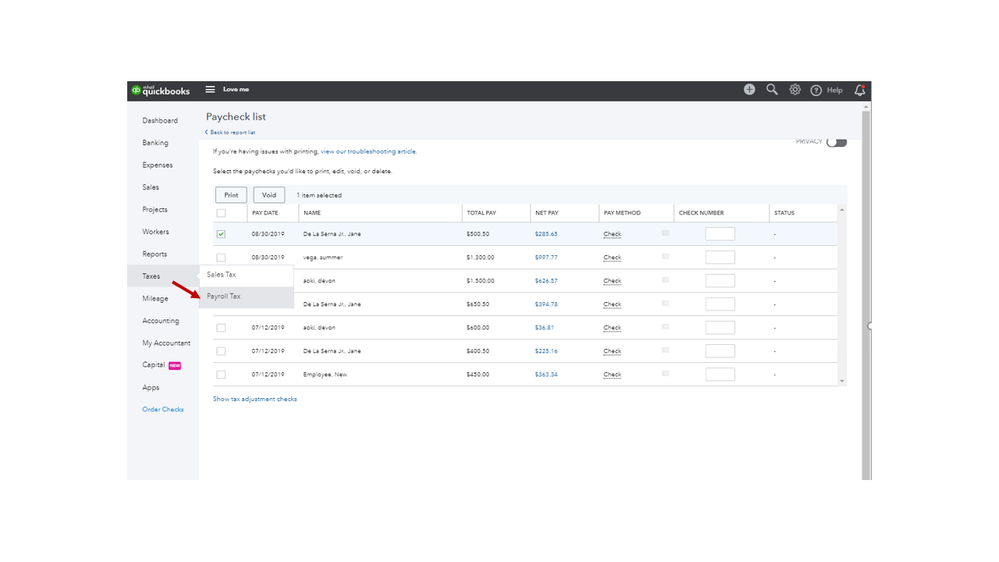Toggle the Privacy switch
The height and width of the screenshot is (562, 999).
[836, 142]
